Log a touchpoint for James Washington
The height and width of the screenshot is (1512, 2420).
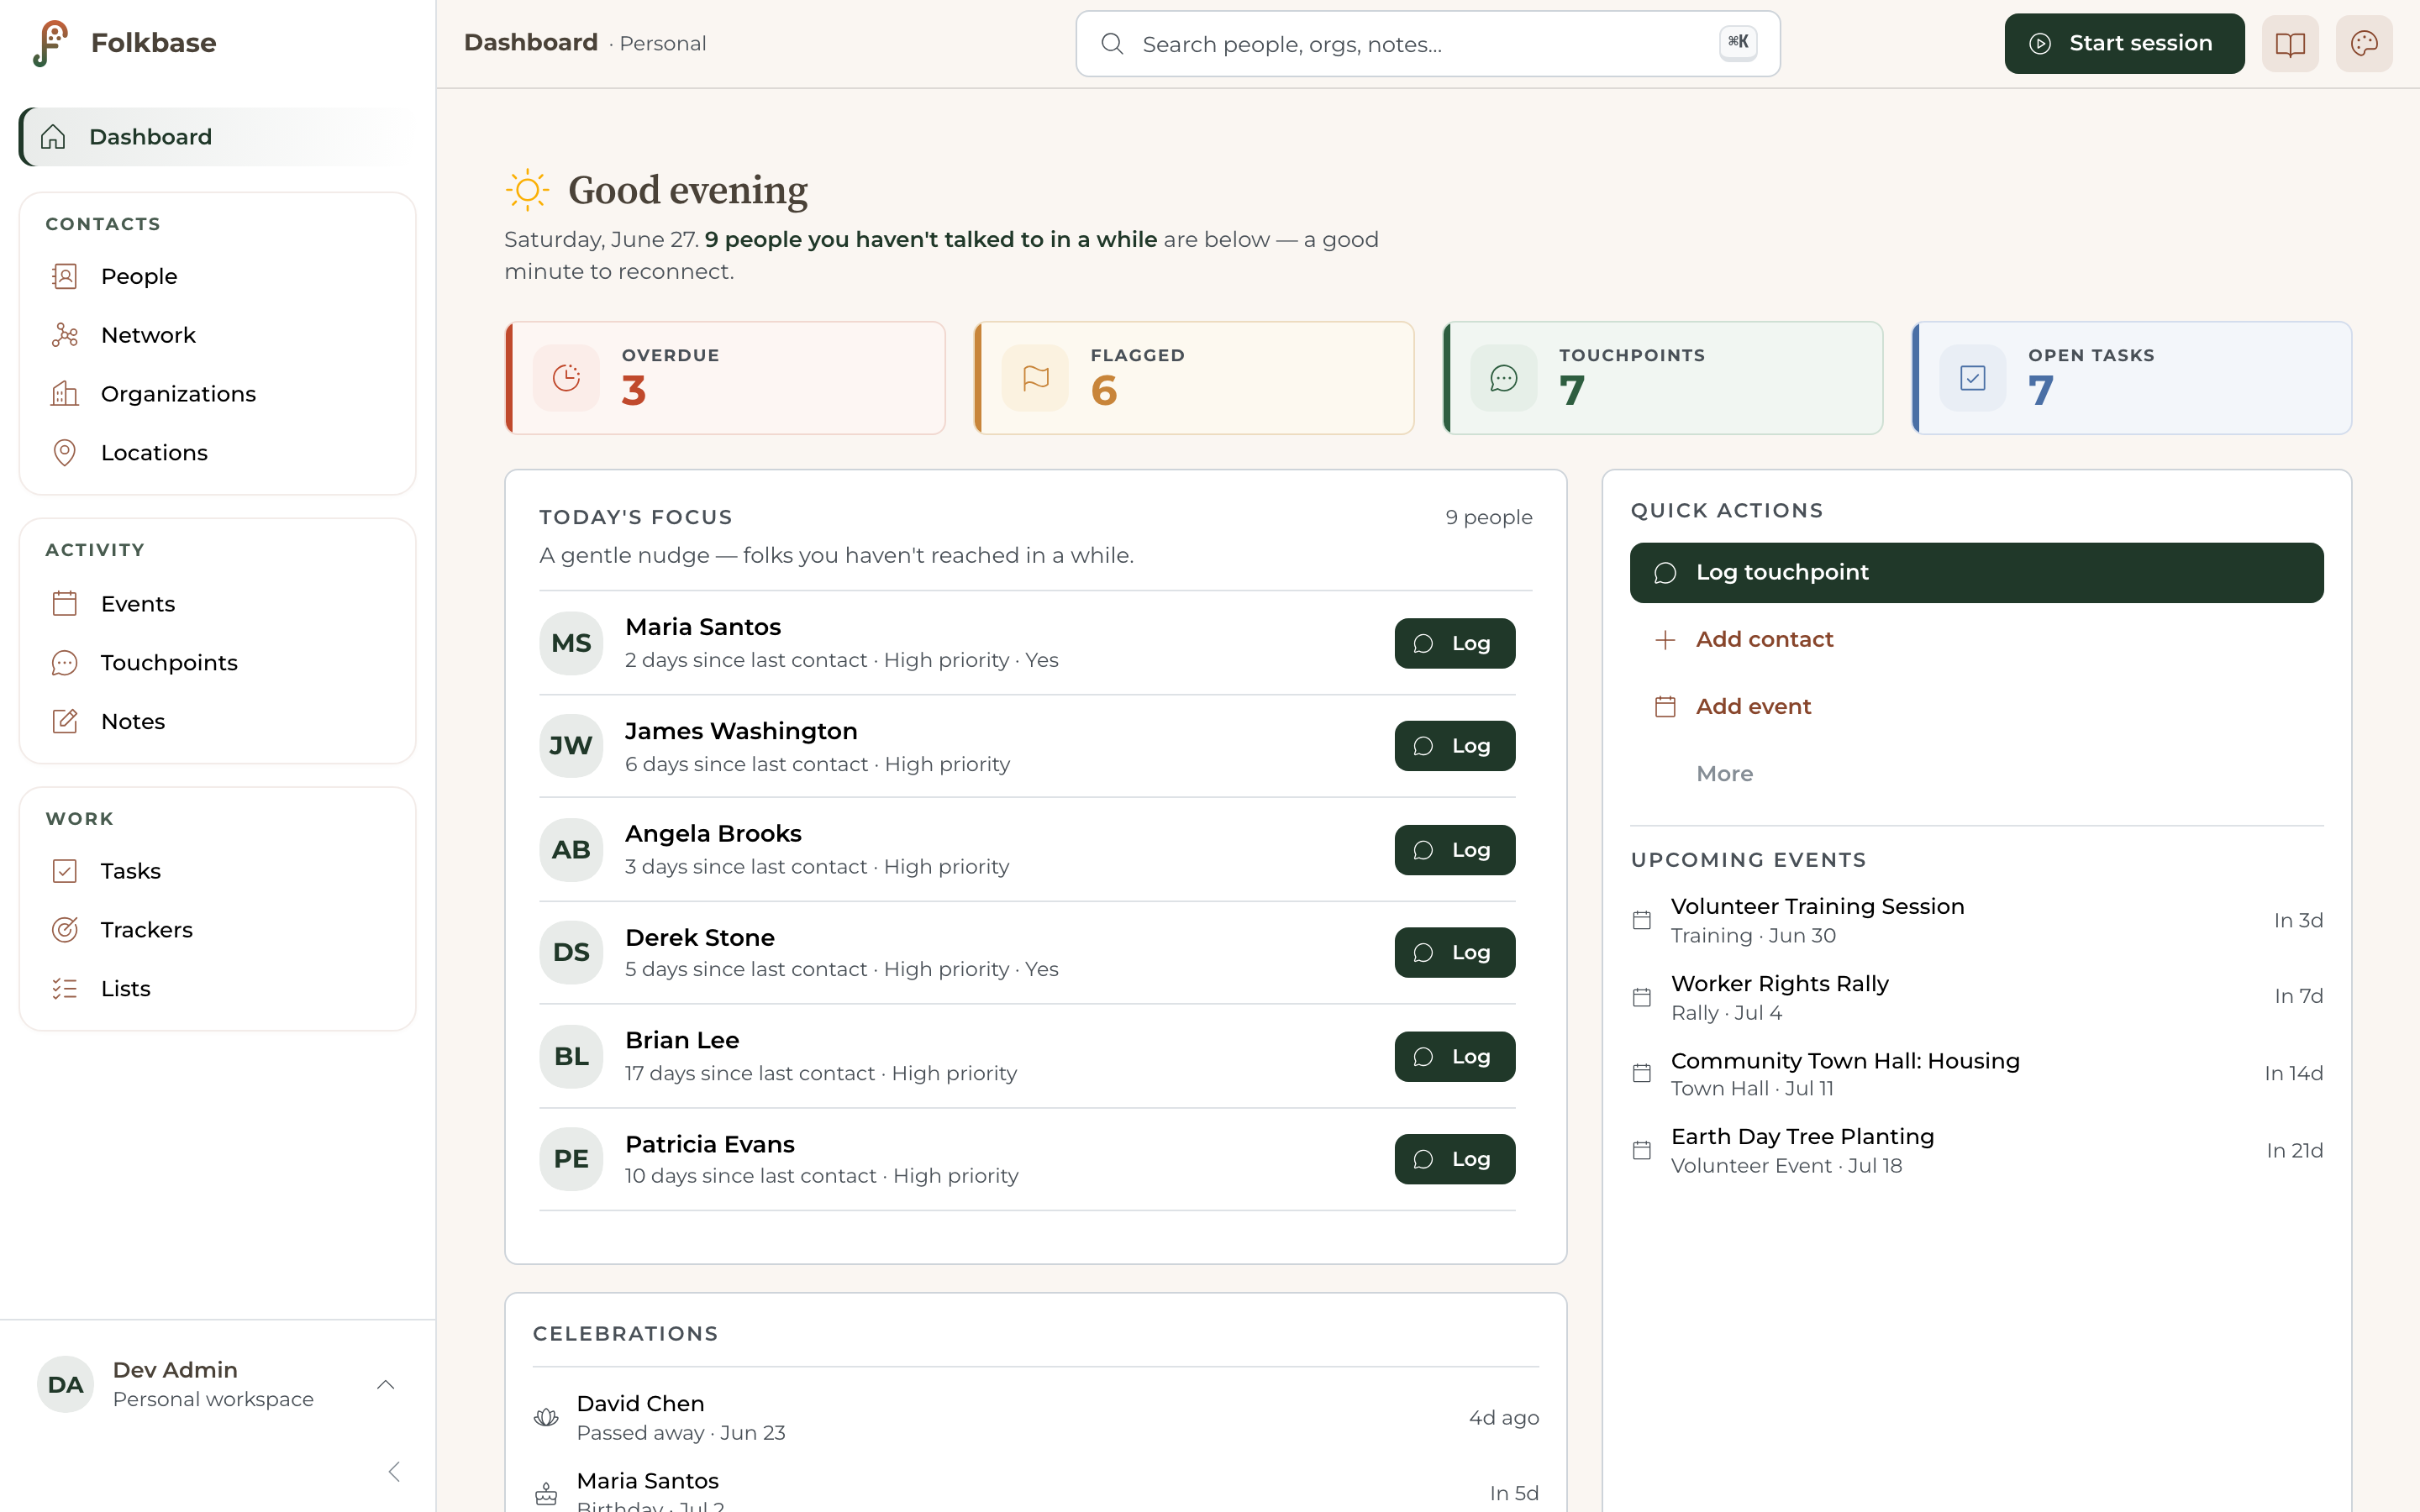pos(1455,746)
